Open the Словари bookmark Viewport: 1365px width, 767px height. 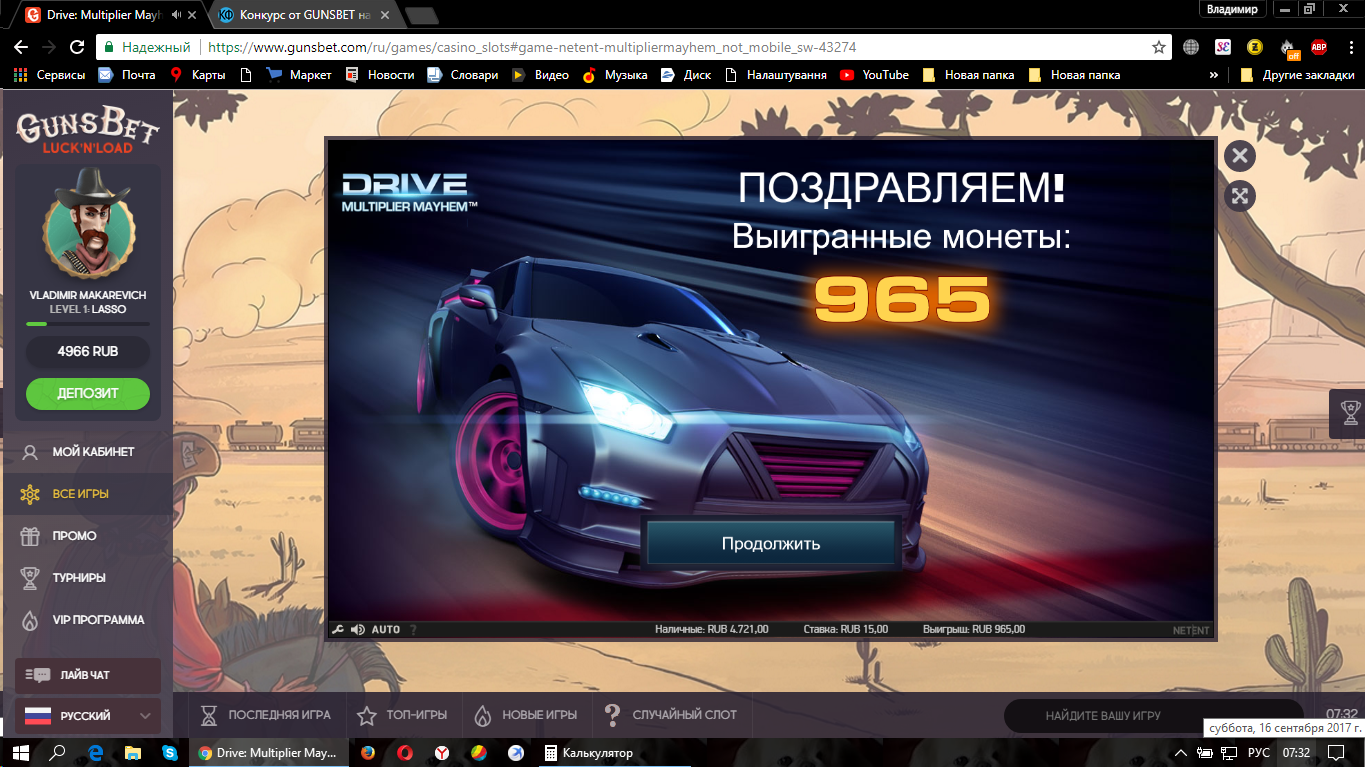pos(463,75)
